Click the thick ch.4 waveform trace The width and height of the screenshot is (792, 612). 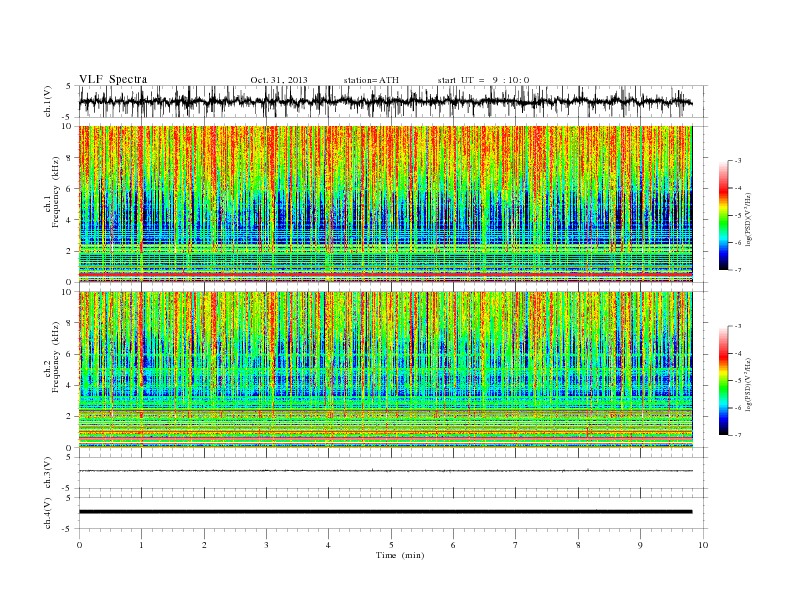(385, 512)
